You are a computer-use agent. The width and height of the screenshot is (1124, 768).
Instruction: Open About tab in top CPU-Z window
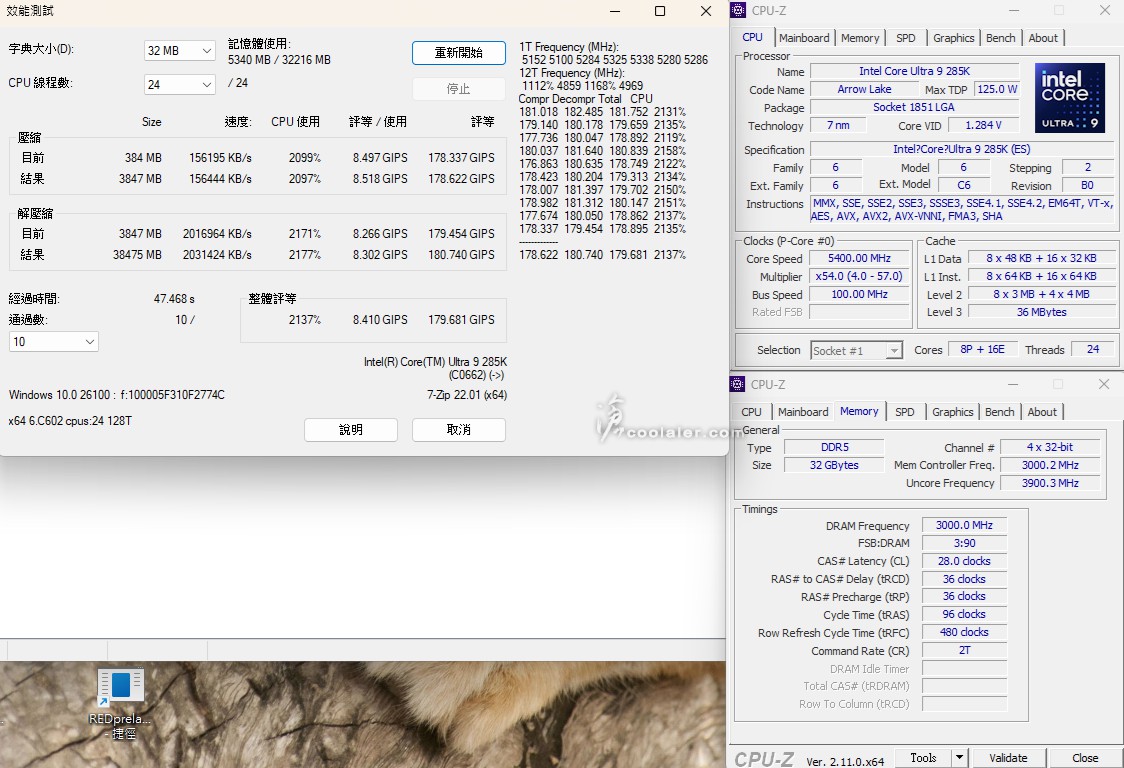tap(1043, 38)
